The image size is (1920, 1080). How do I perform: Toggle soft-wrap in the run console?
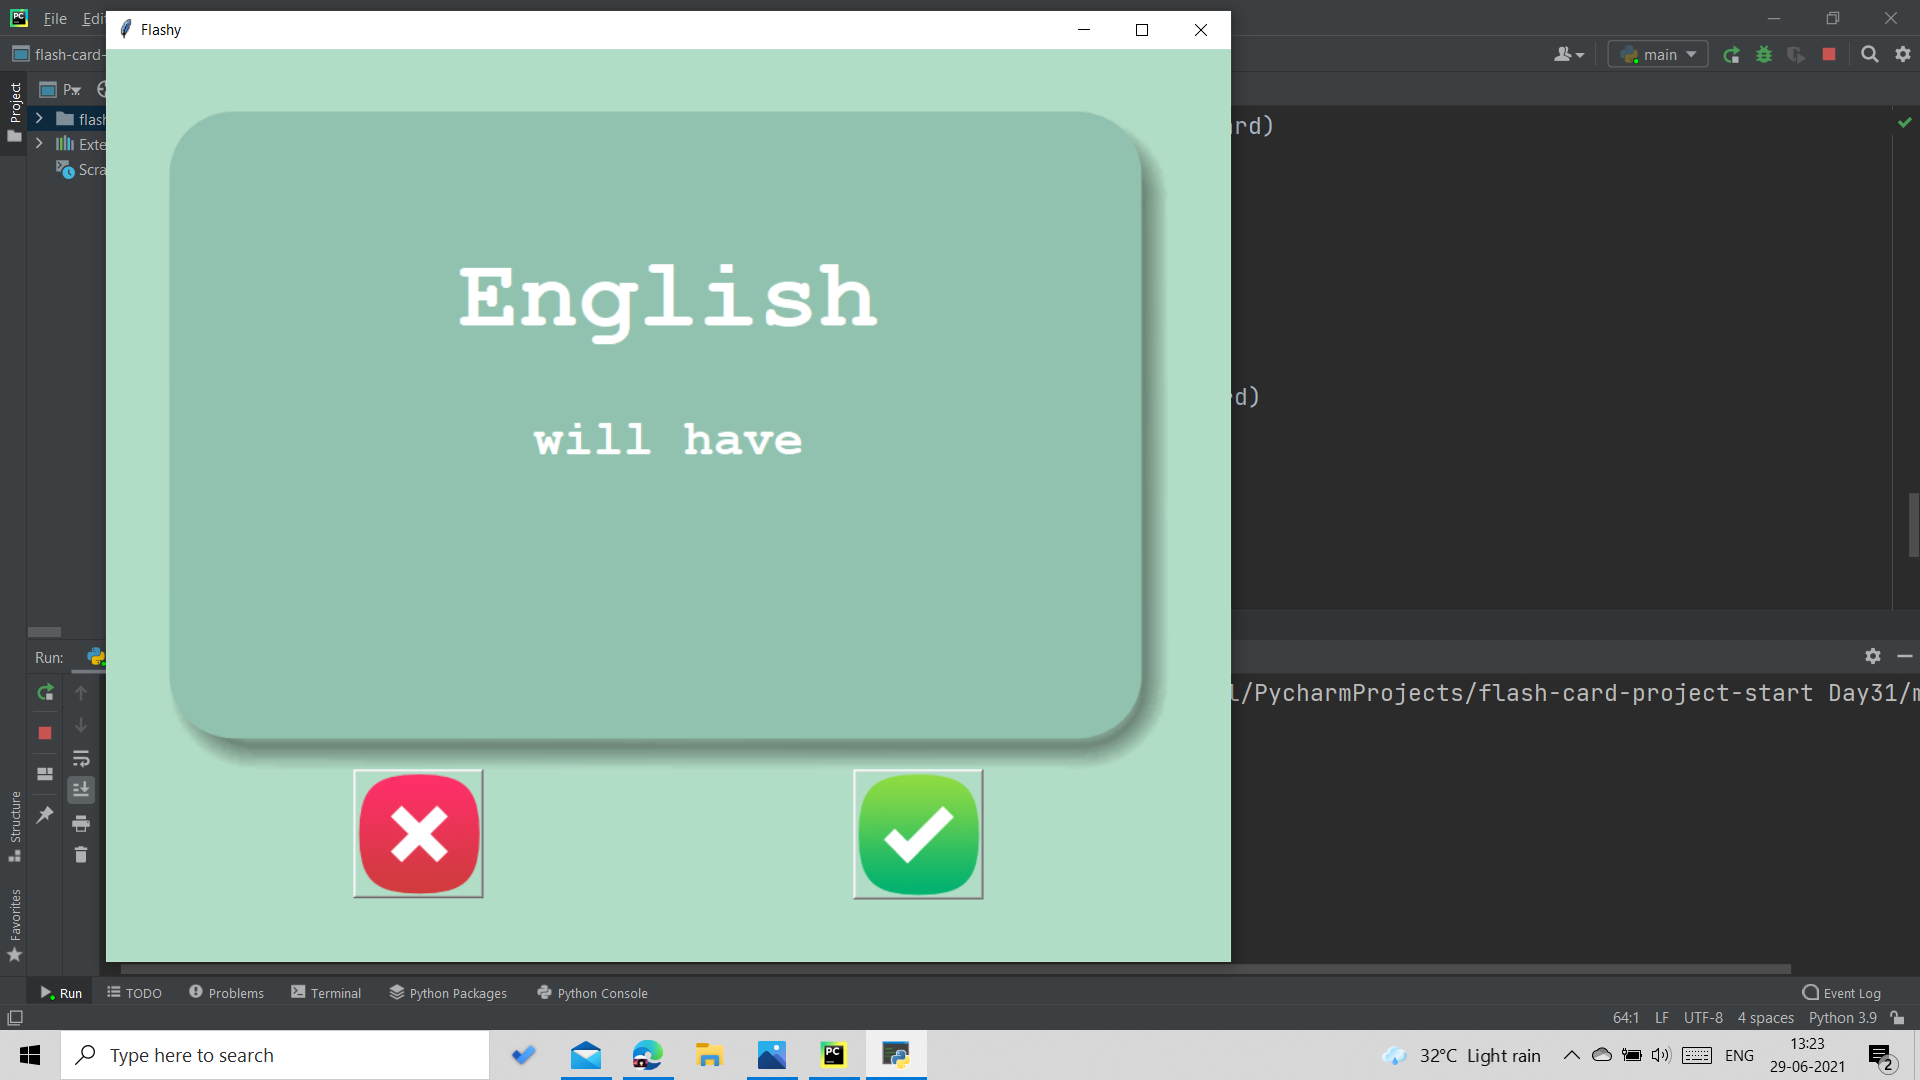pos(81,759)
